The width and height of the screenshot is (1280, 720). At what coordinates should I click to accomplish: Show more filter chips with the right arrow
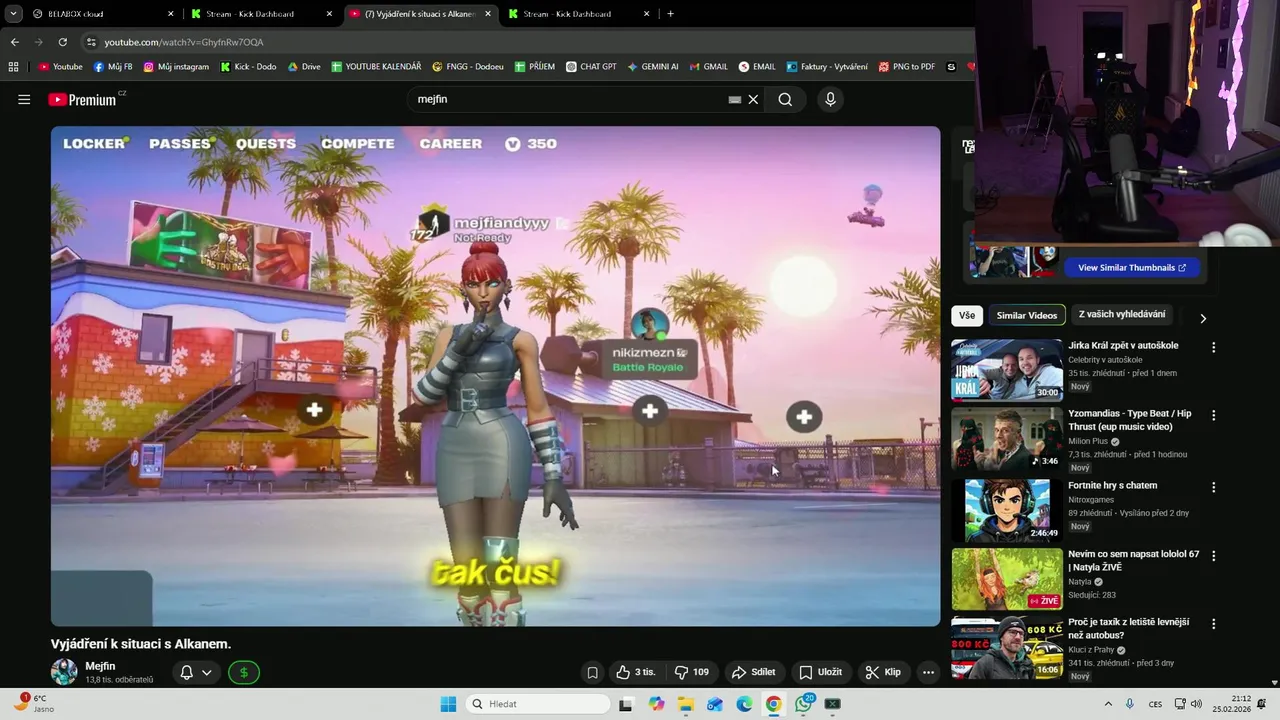coord(1203,318)
